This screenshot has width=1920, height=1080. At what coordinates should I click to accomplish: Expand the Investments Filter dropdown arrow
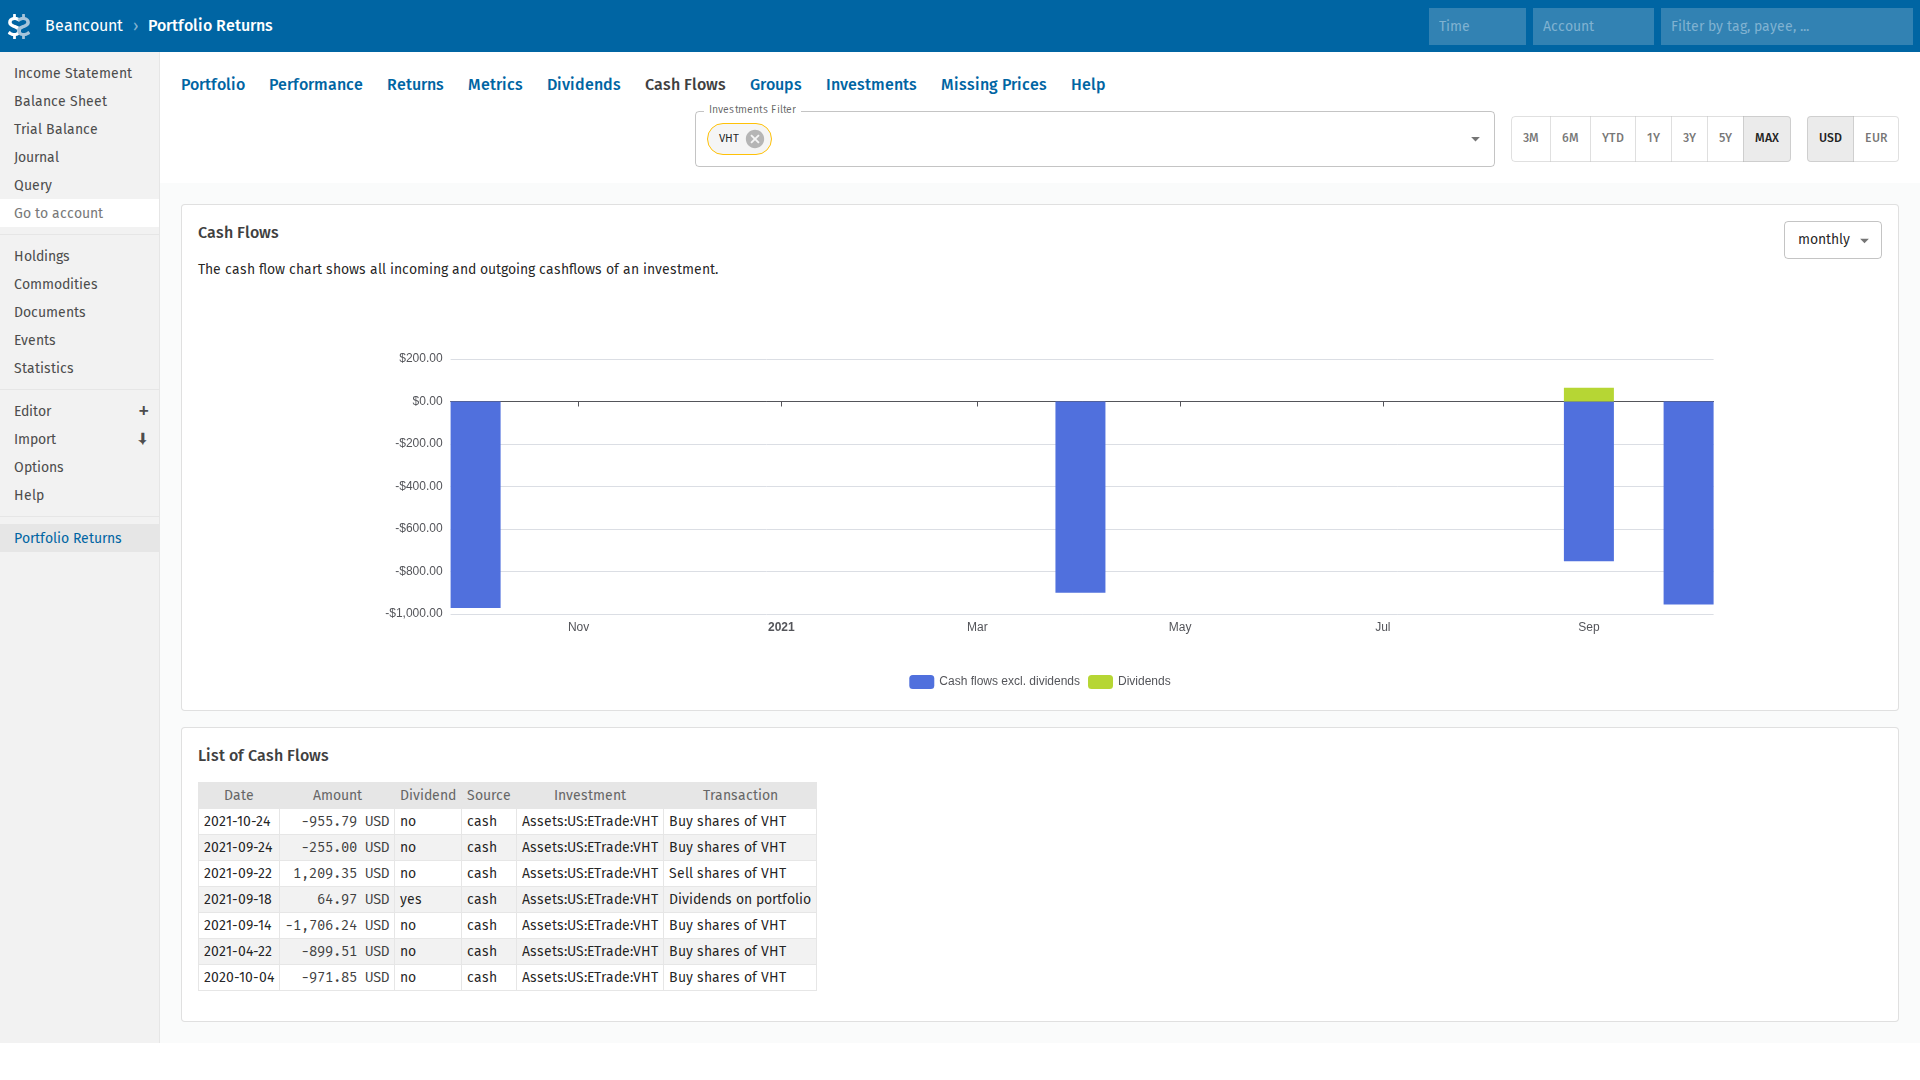click(1474, 139)
